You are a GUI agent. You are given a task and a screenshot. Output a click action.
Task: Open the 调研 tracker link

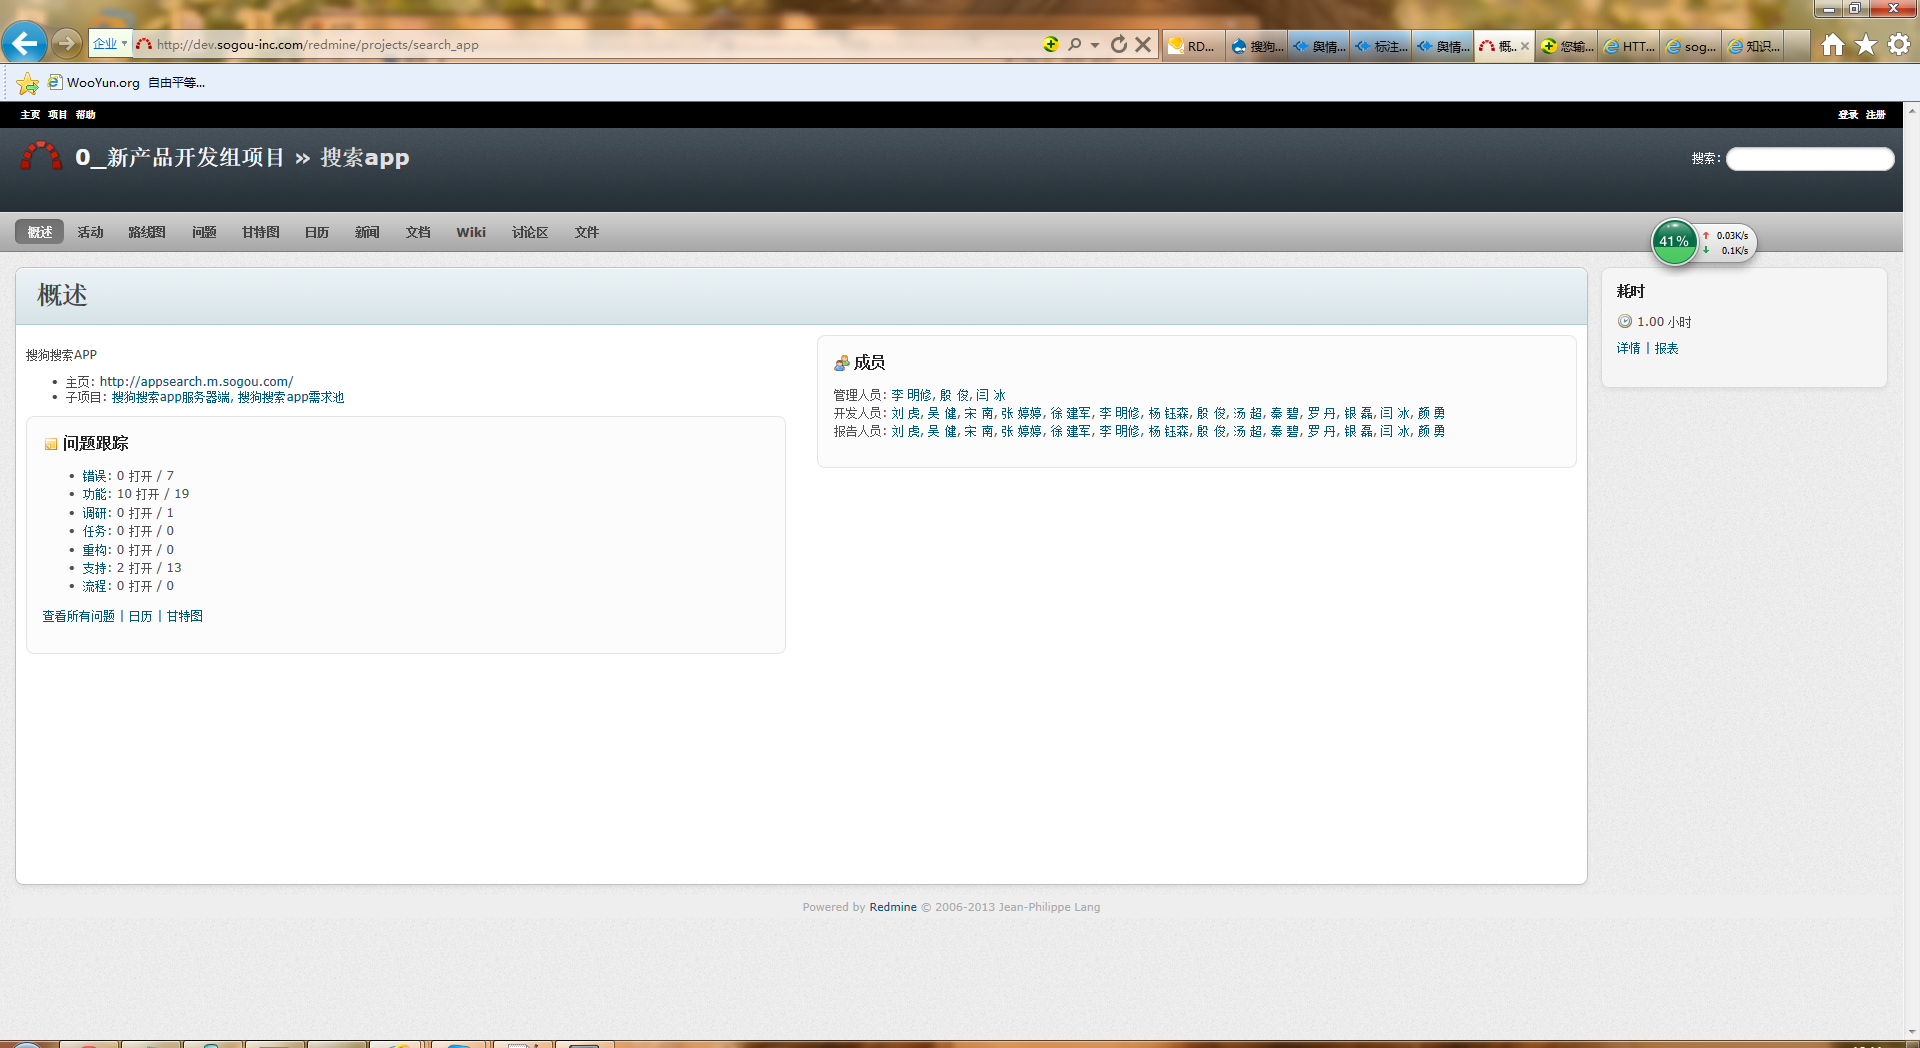94,513
